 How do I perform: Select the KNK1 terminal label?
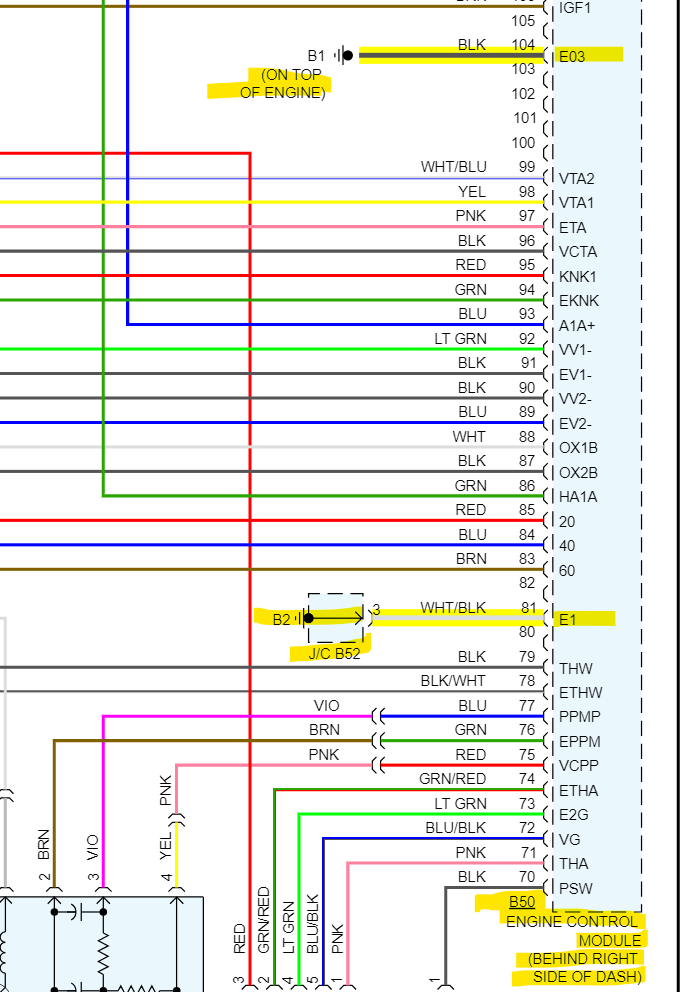coord(578,276)
